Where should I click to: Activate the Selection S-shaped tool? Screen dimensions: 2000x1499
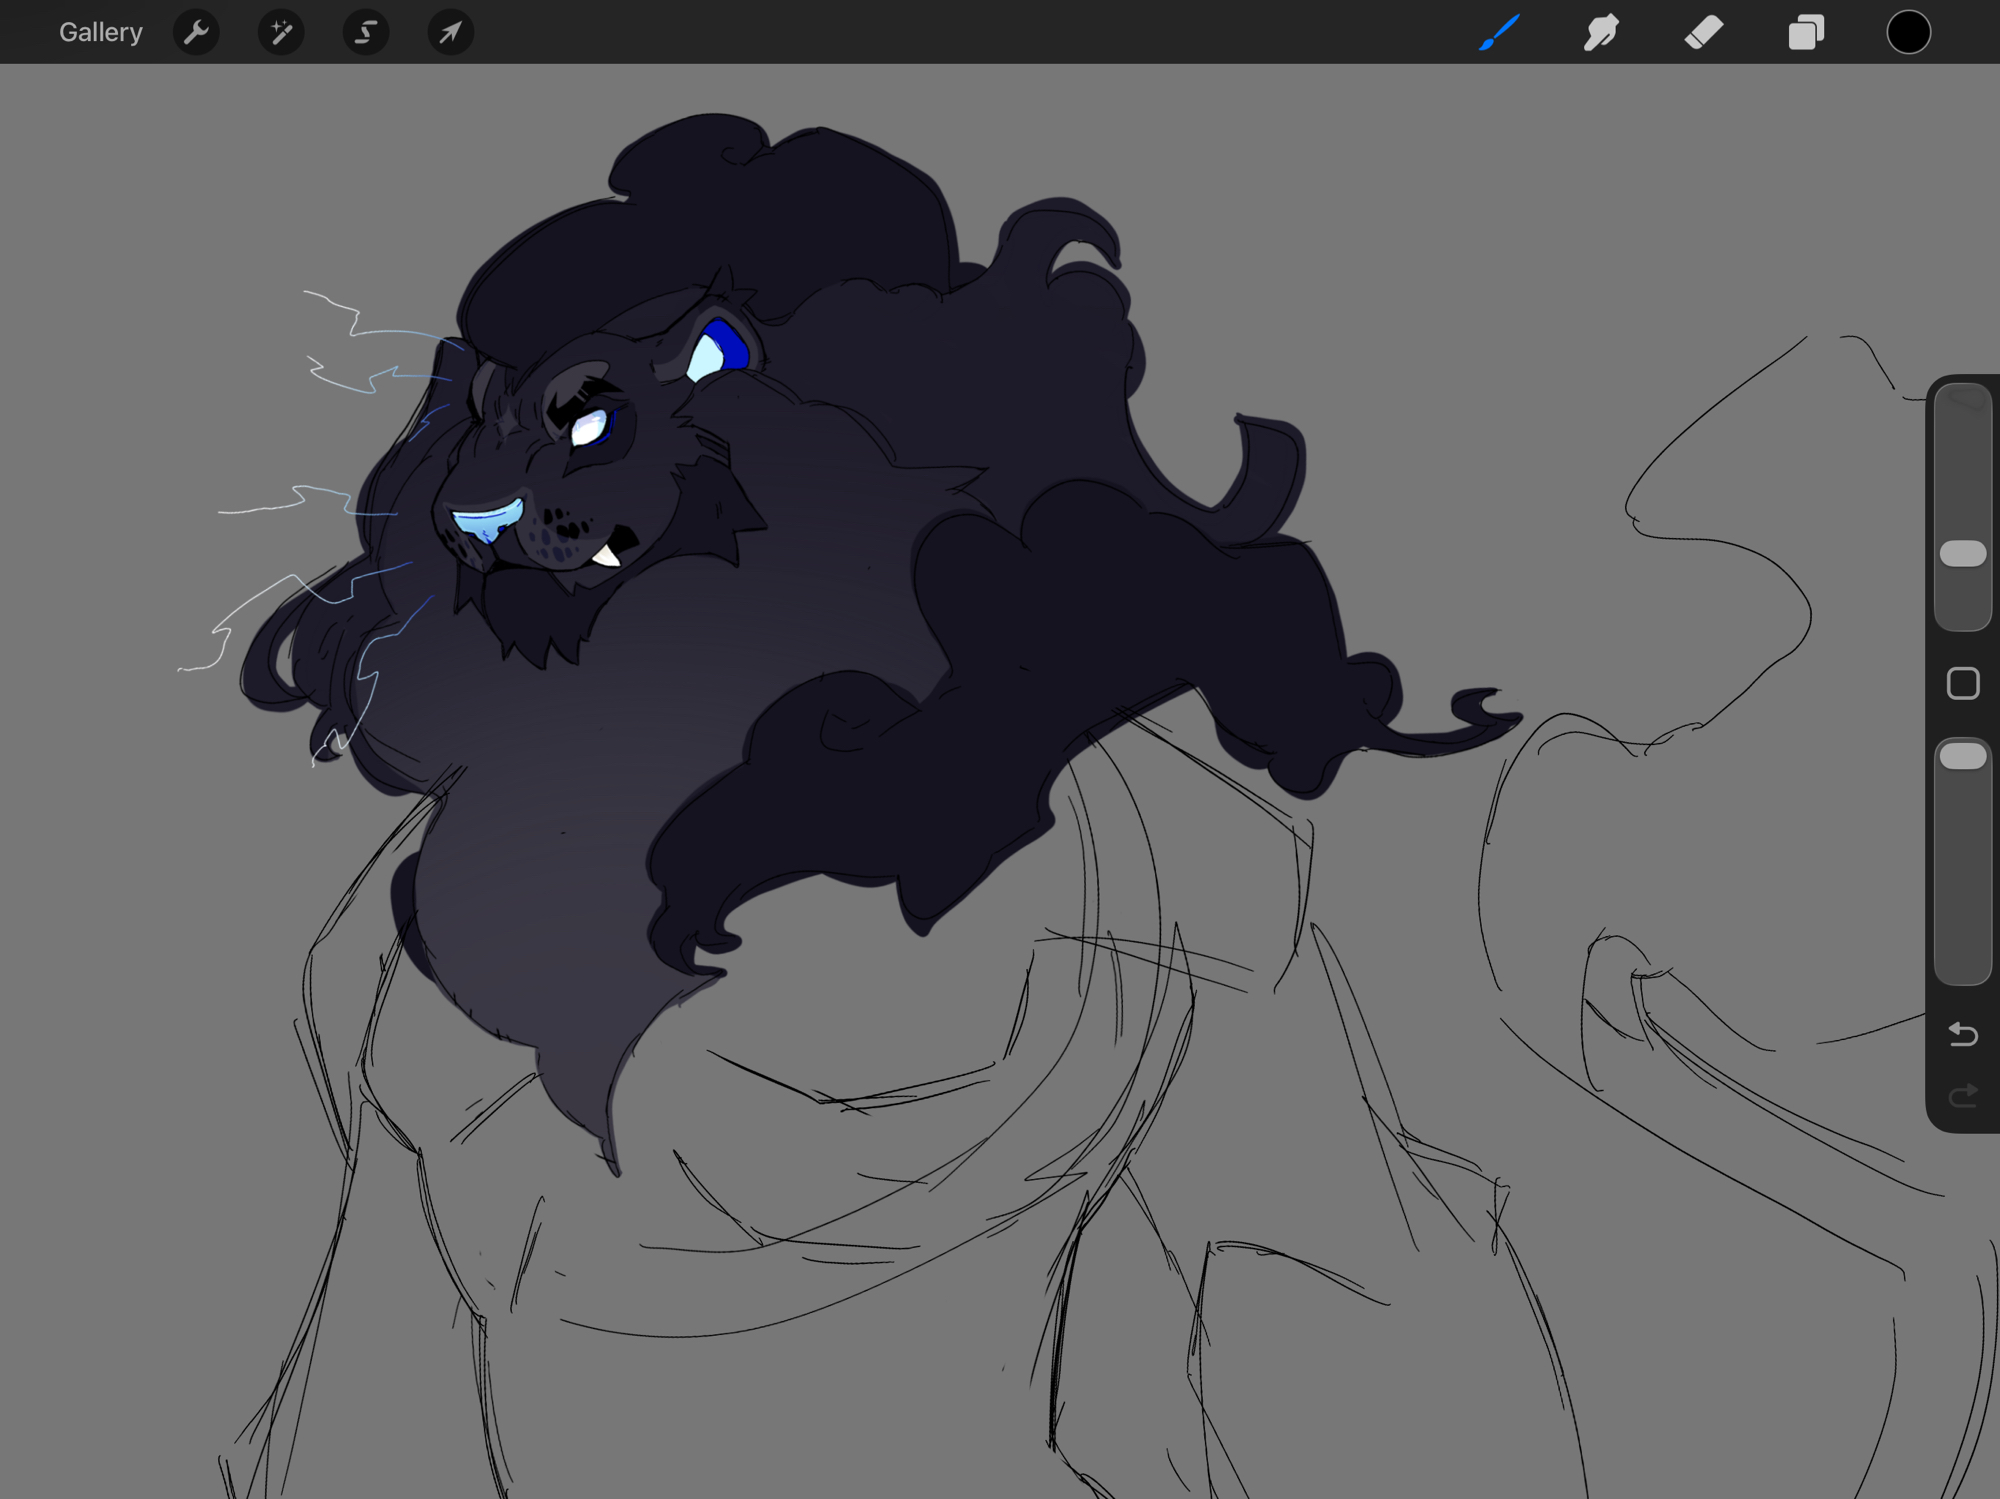point(366,33)
